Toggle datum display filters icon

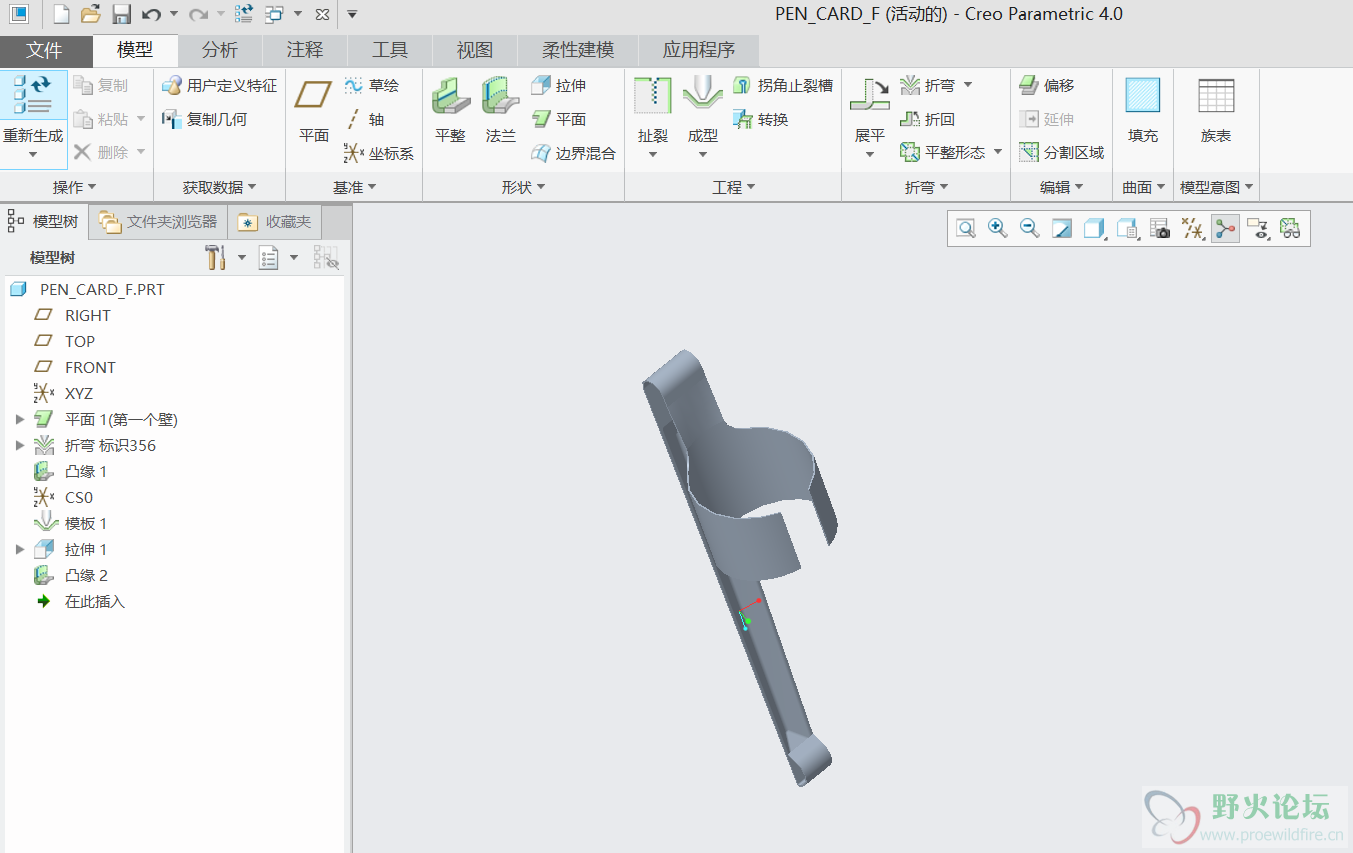click(x=1193, y=229)
